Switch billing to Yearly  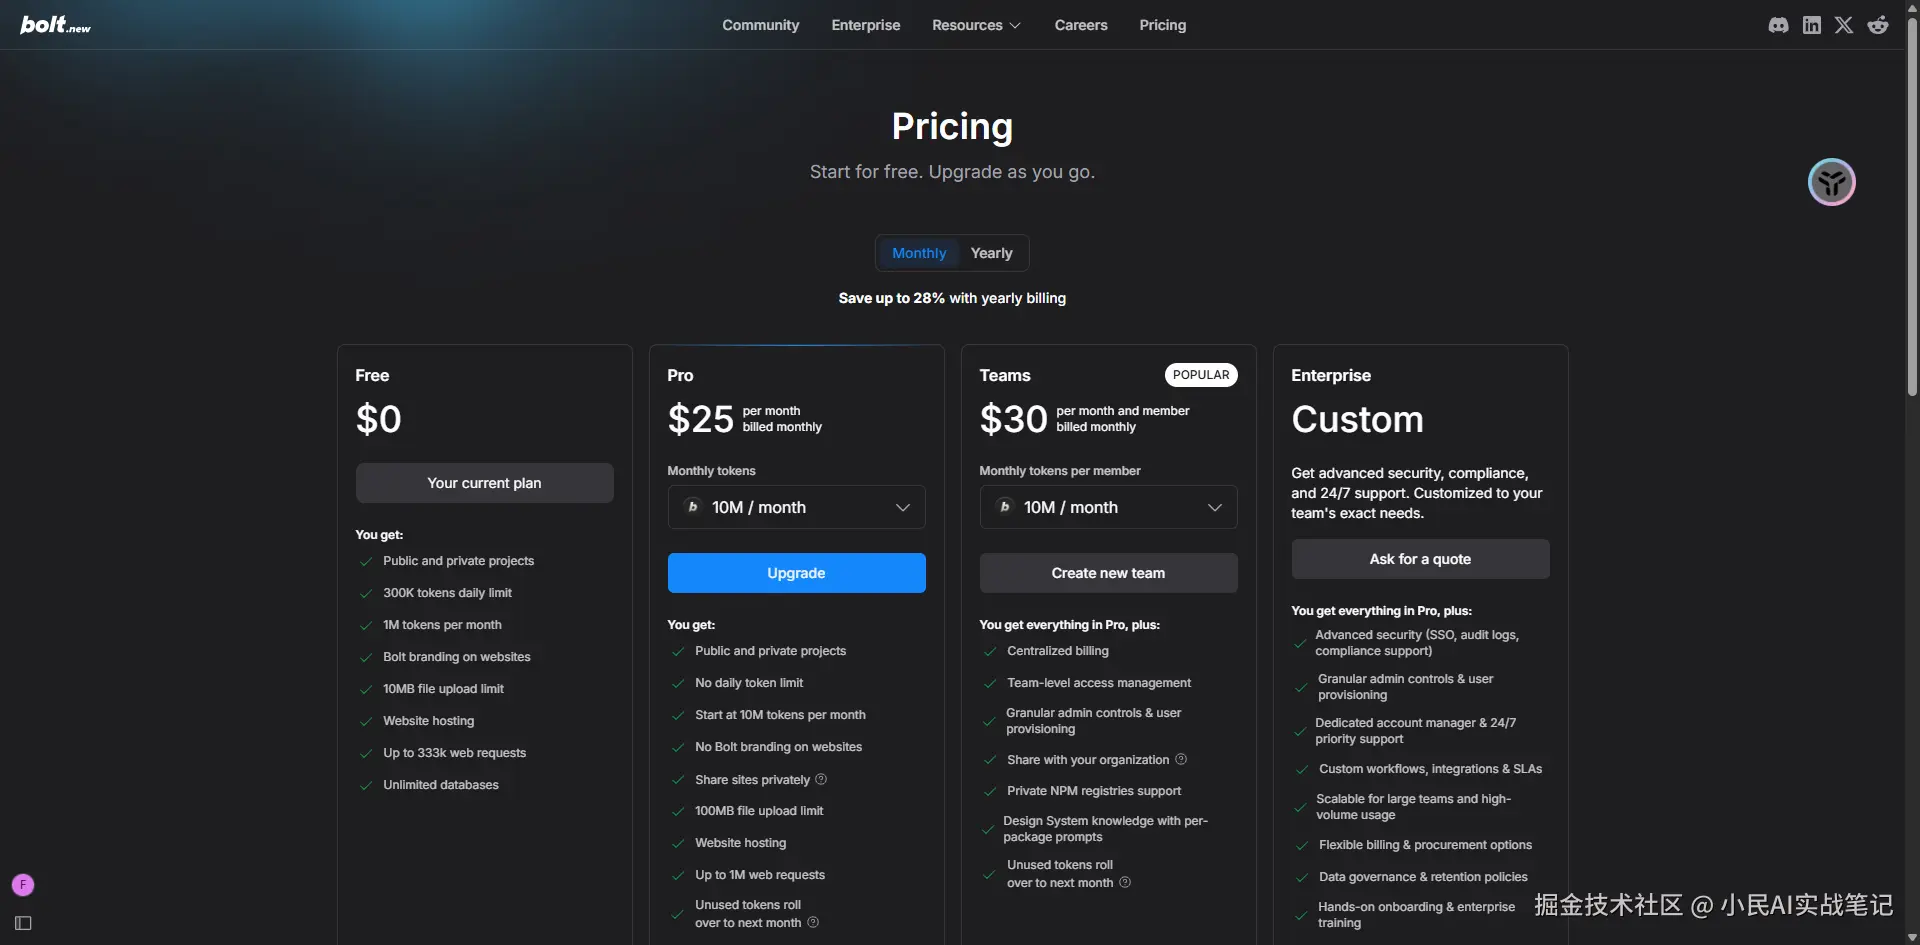(991, 253)
